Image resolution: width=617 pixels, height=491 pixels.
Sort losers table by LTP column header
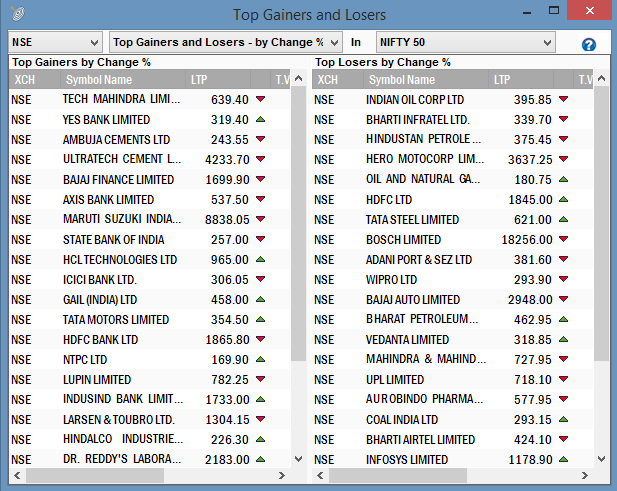502,79
